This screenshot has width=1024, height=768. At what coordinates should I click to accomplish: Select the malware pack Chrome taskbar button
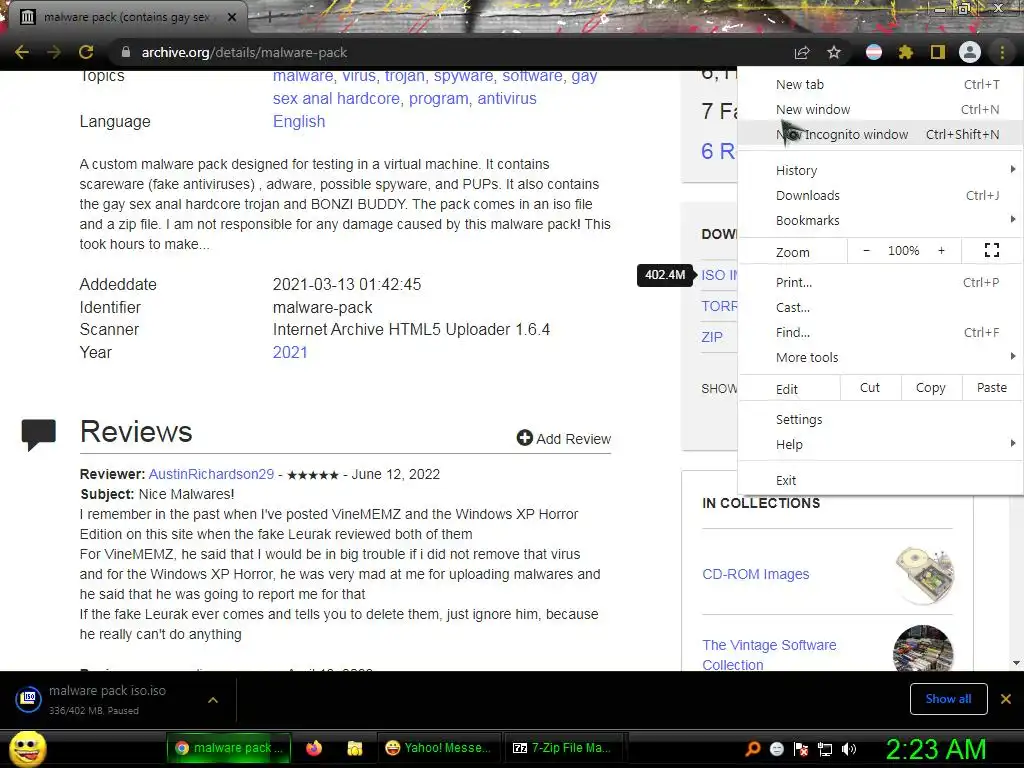229,748
